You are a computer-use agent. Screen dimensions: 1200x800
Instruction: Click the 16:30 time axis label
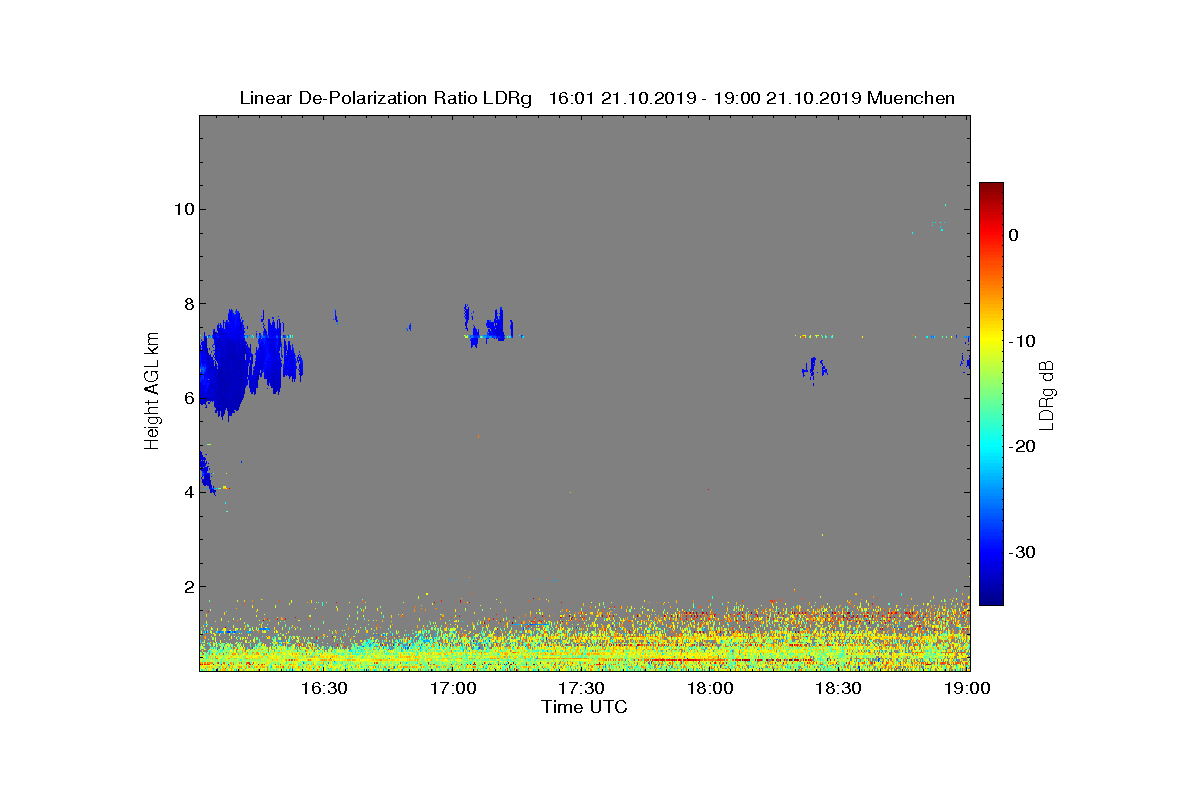[325, 688]
